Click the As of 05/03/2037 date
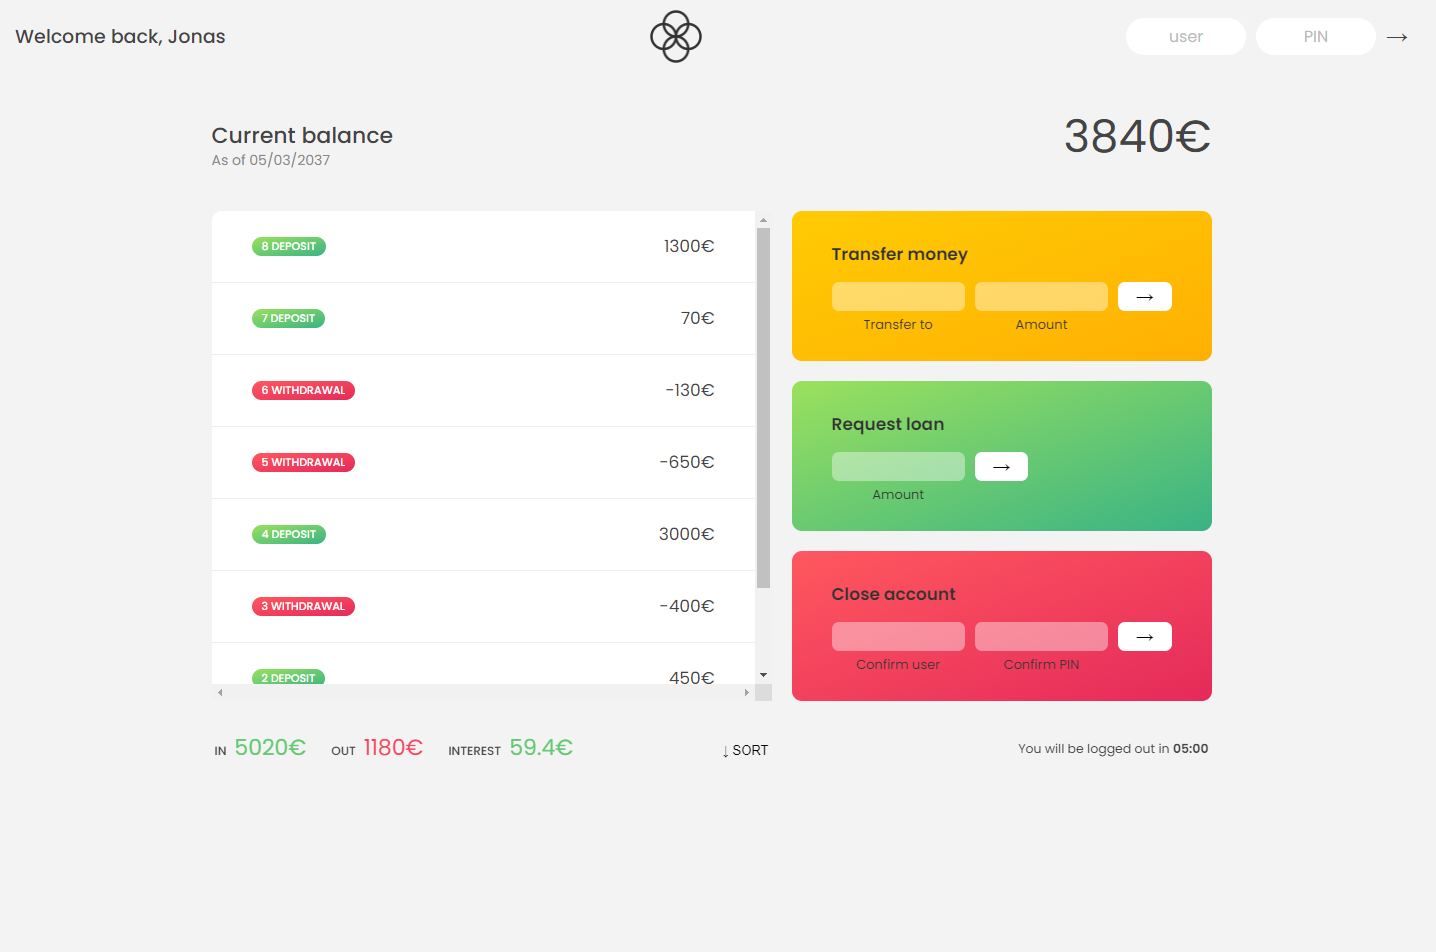 [x=271, y=160]
